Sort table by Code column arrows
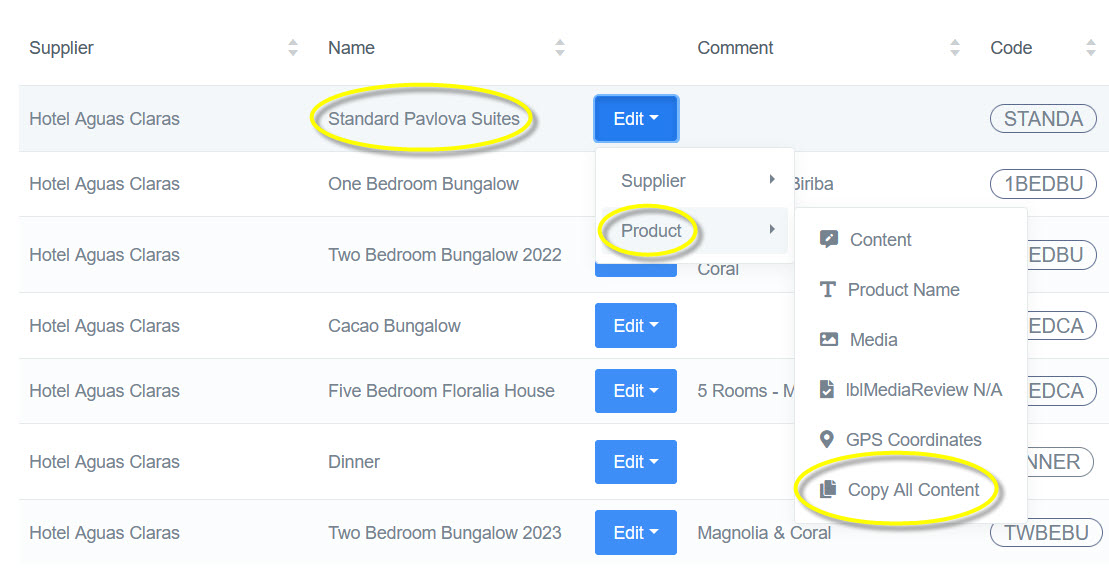 (1090, 48)
